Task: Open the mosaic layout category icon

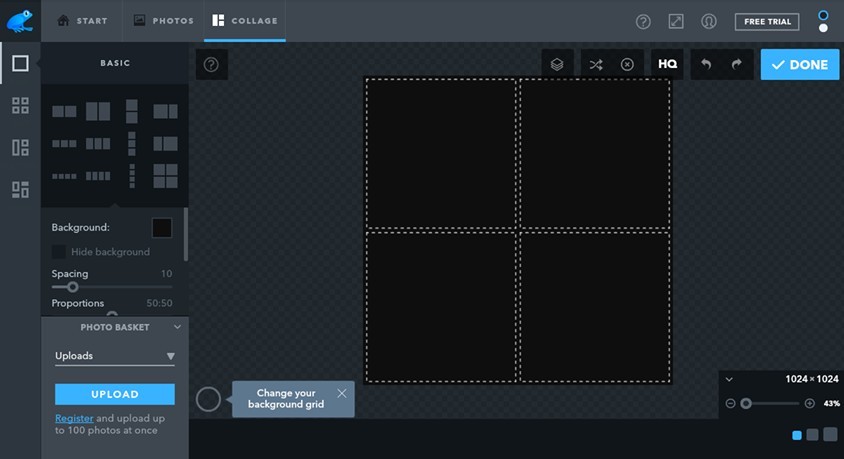Action: [x=20, y=189]
